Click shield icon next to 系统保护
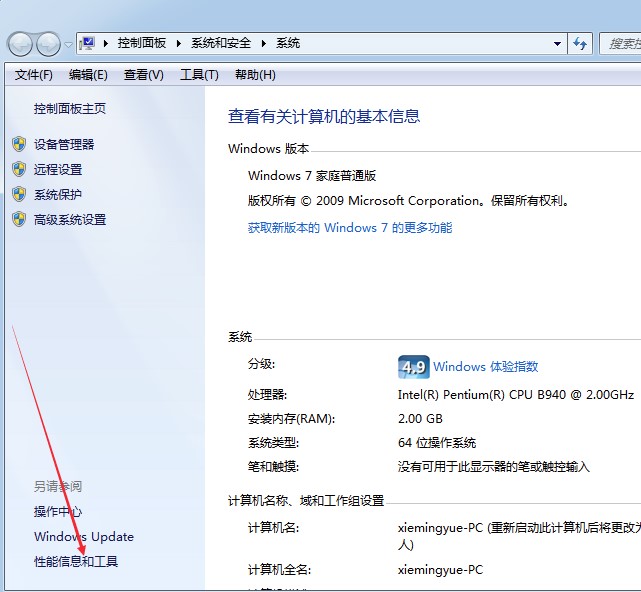Viewport: 641px width, 592px height. (x=19, y=194)
